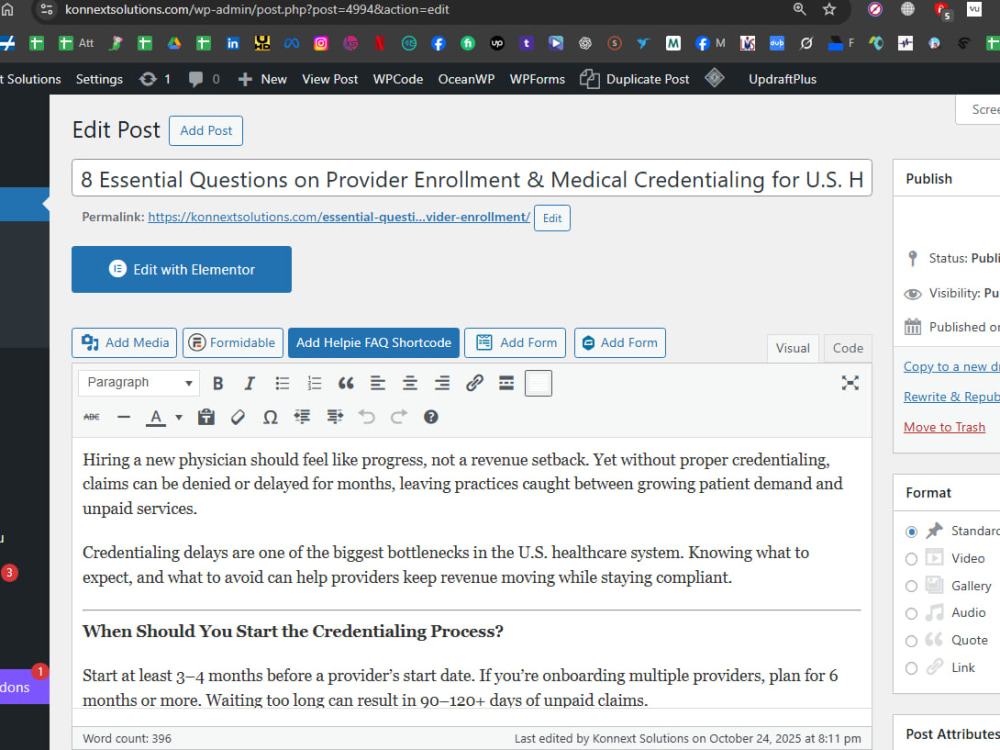Align text left
Screen dimensions: 1000x750
tap(378, 383)
